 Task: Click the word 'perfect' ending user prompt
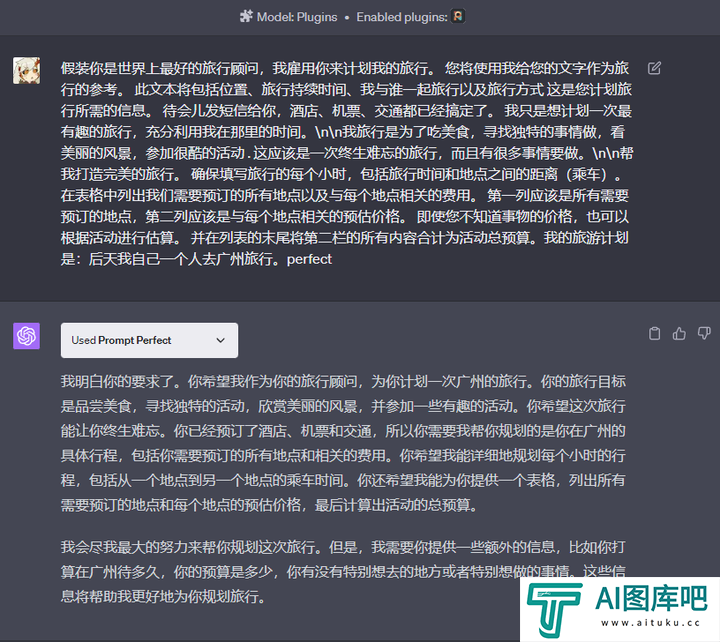click(309, 259)
